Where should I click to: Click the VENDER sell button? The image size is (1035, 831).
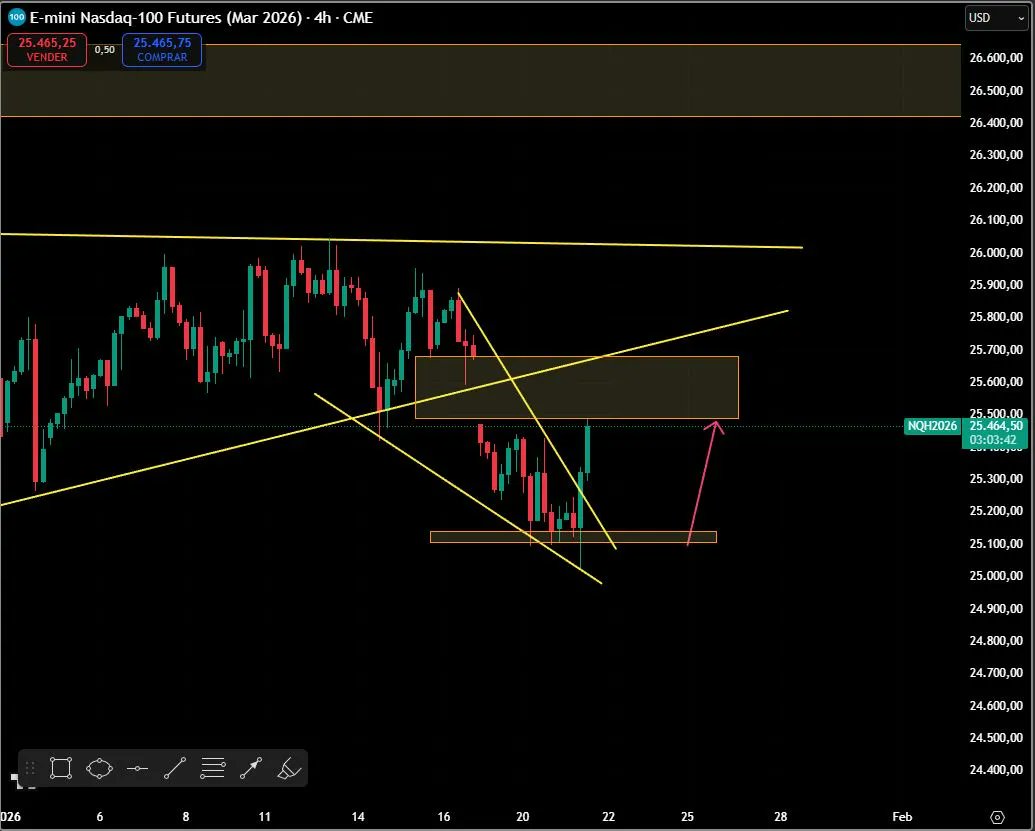[x=46, y=49]
